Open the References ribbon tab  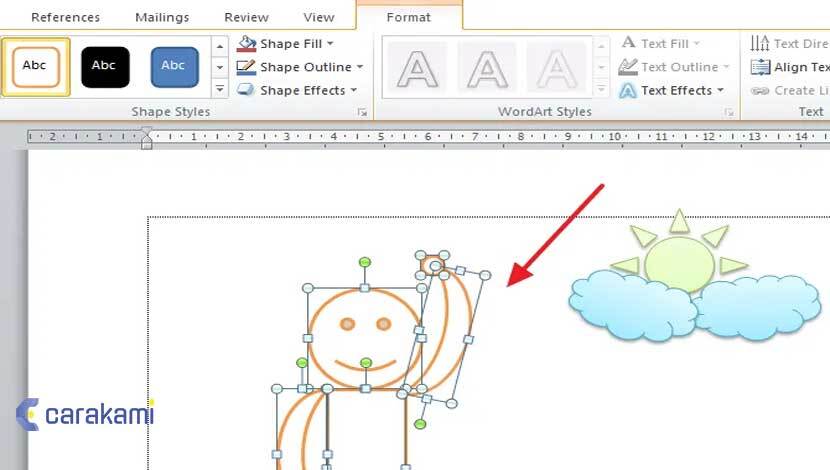[65, 17]
